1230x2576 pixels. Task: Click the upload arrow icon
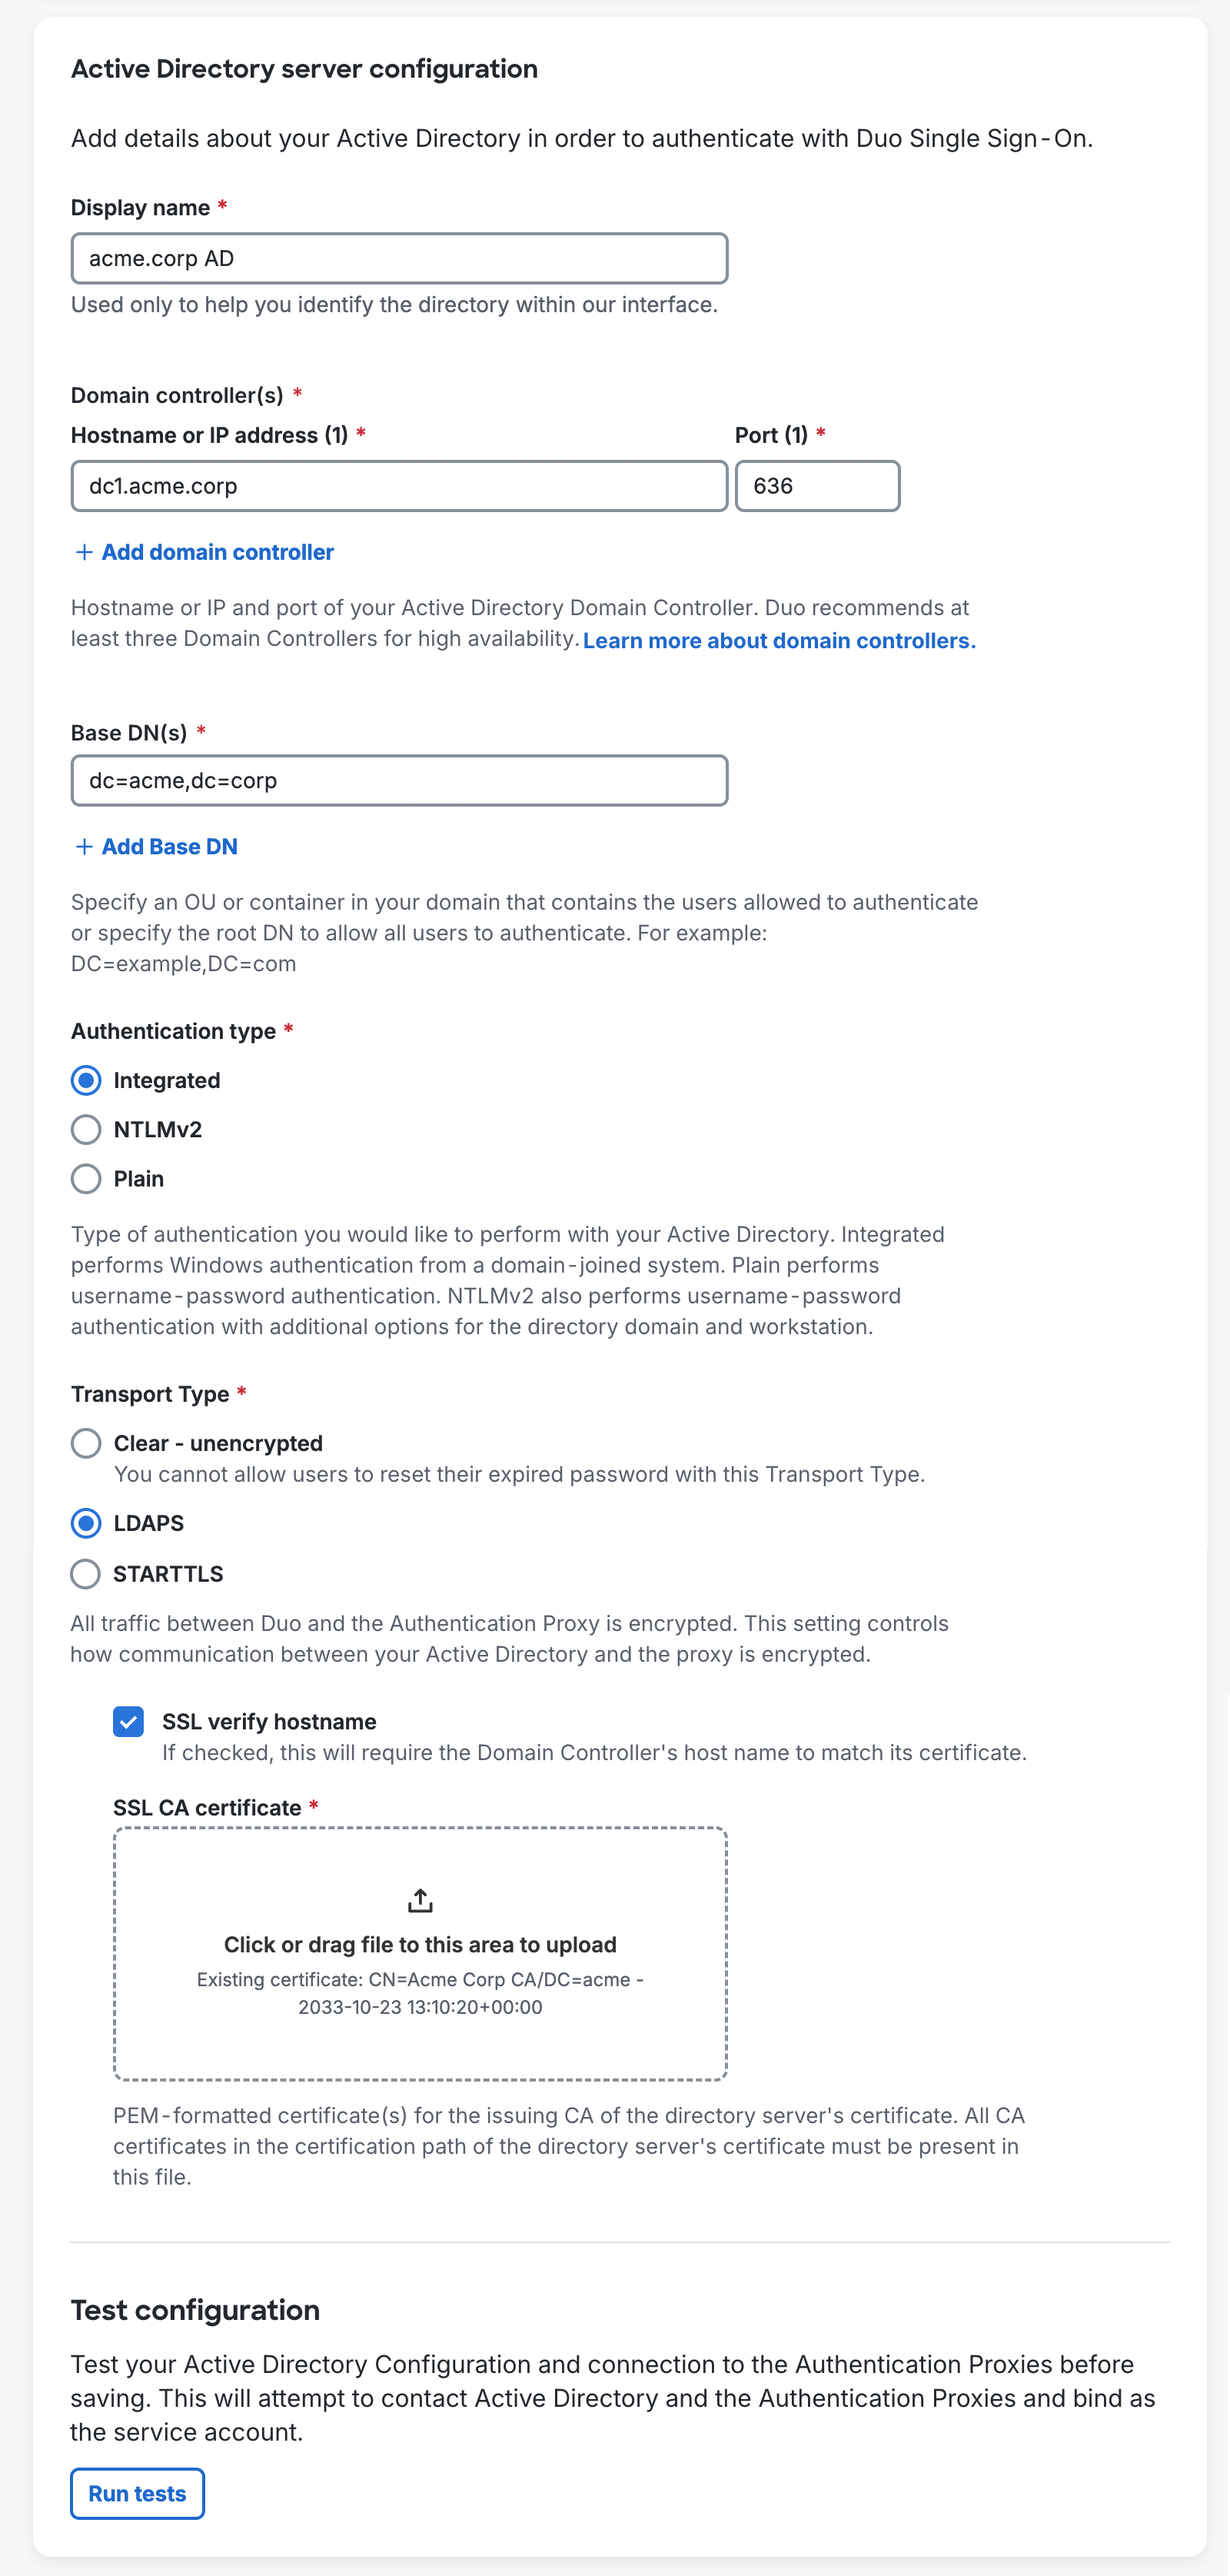[420, 1900]
